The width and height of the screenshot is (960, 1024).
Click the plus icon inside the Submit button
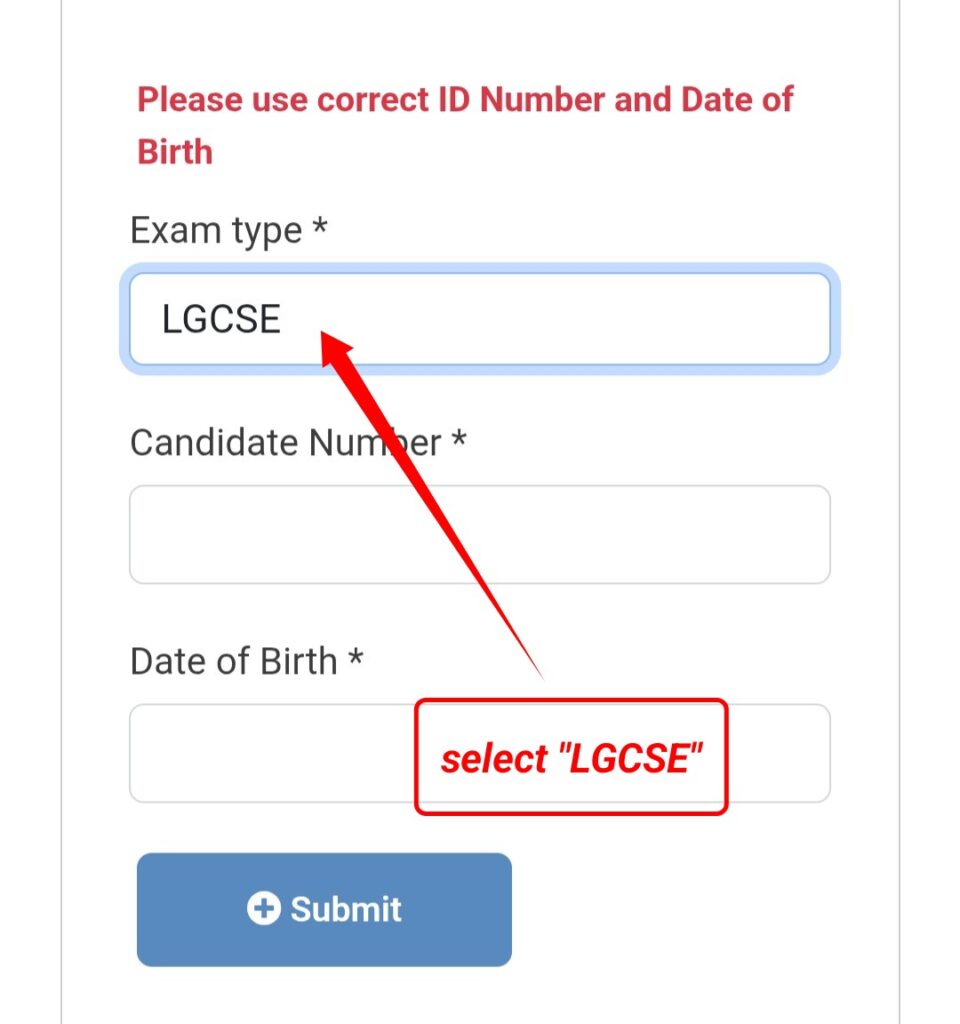(x=263, y=909)
